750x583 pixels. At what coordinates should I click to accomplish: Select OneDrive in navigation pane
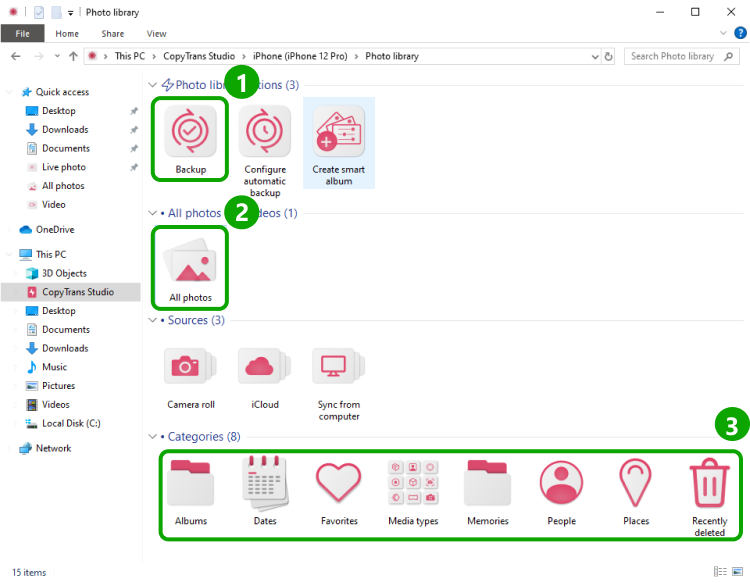(x=55, y=230)
